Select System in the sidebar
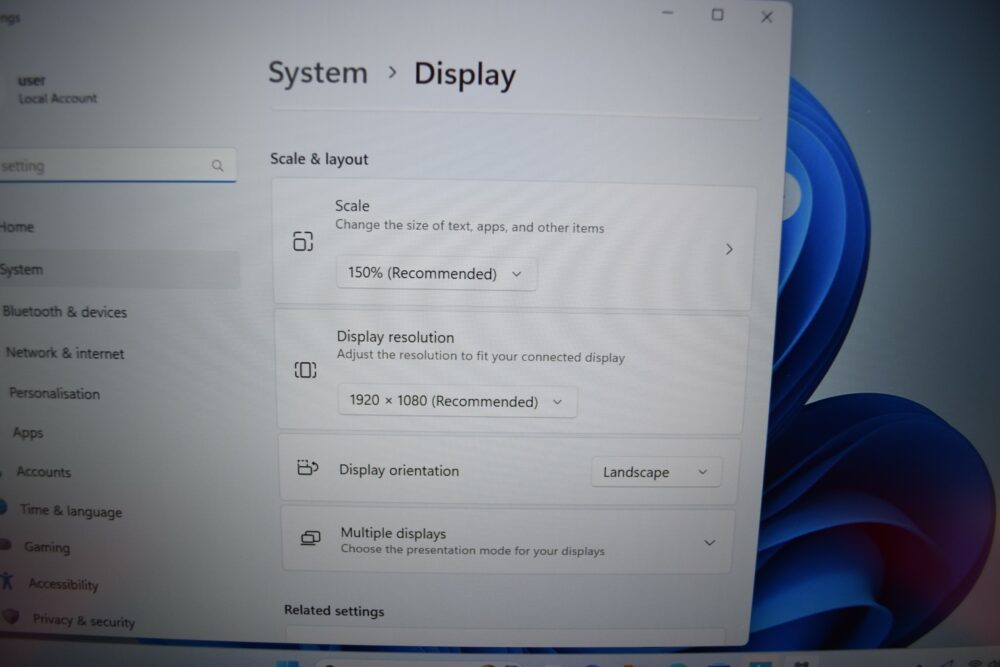This screenshot has height=667, width=1000. pos(120,270)
